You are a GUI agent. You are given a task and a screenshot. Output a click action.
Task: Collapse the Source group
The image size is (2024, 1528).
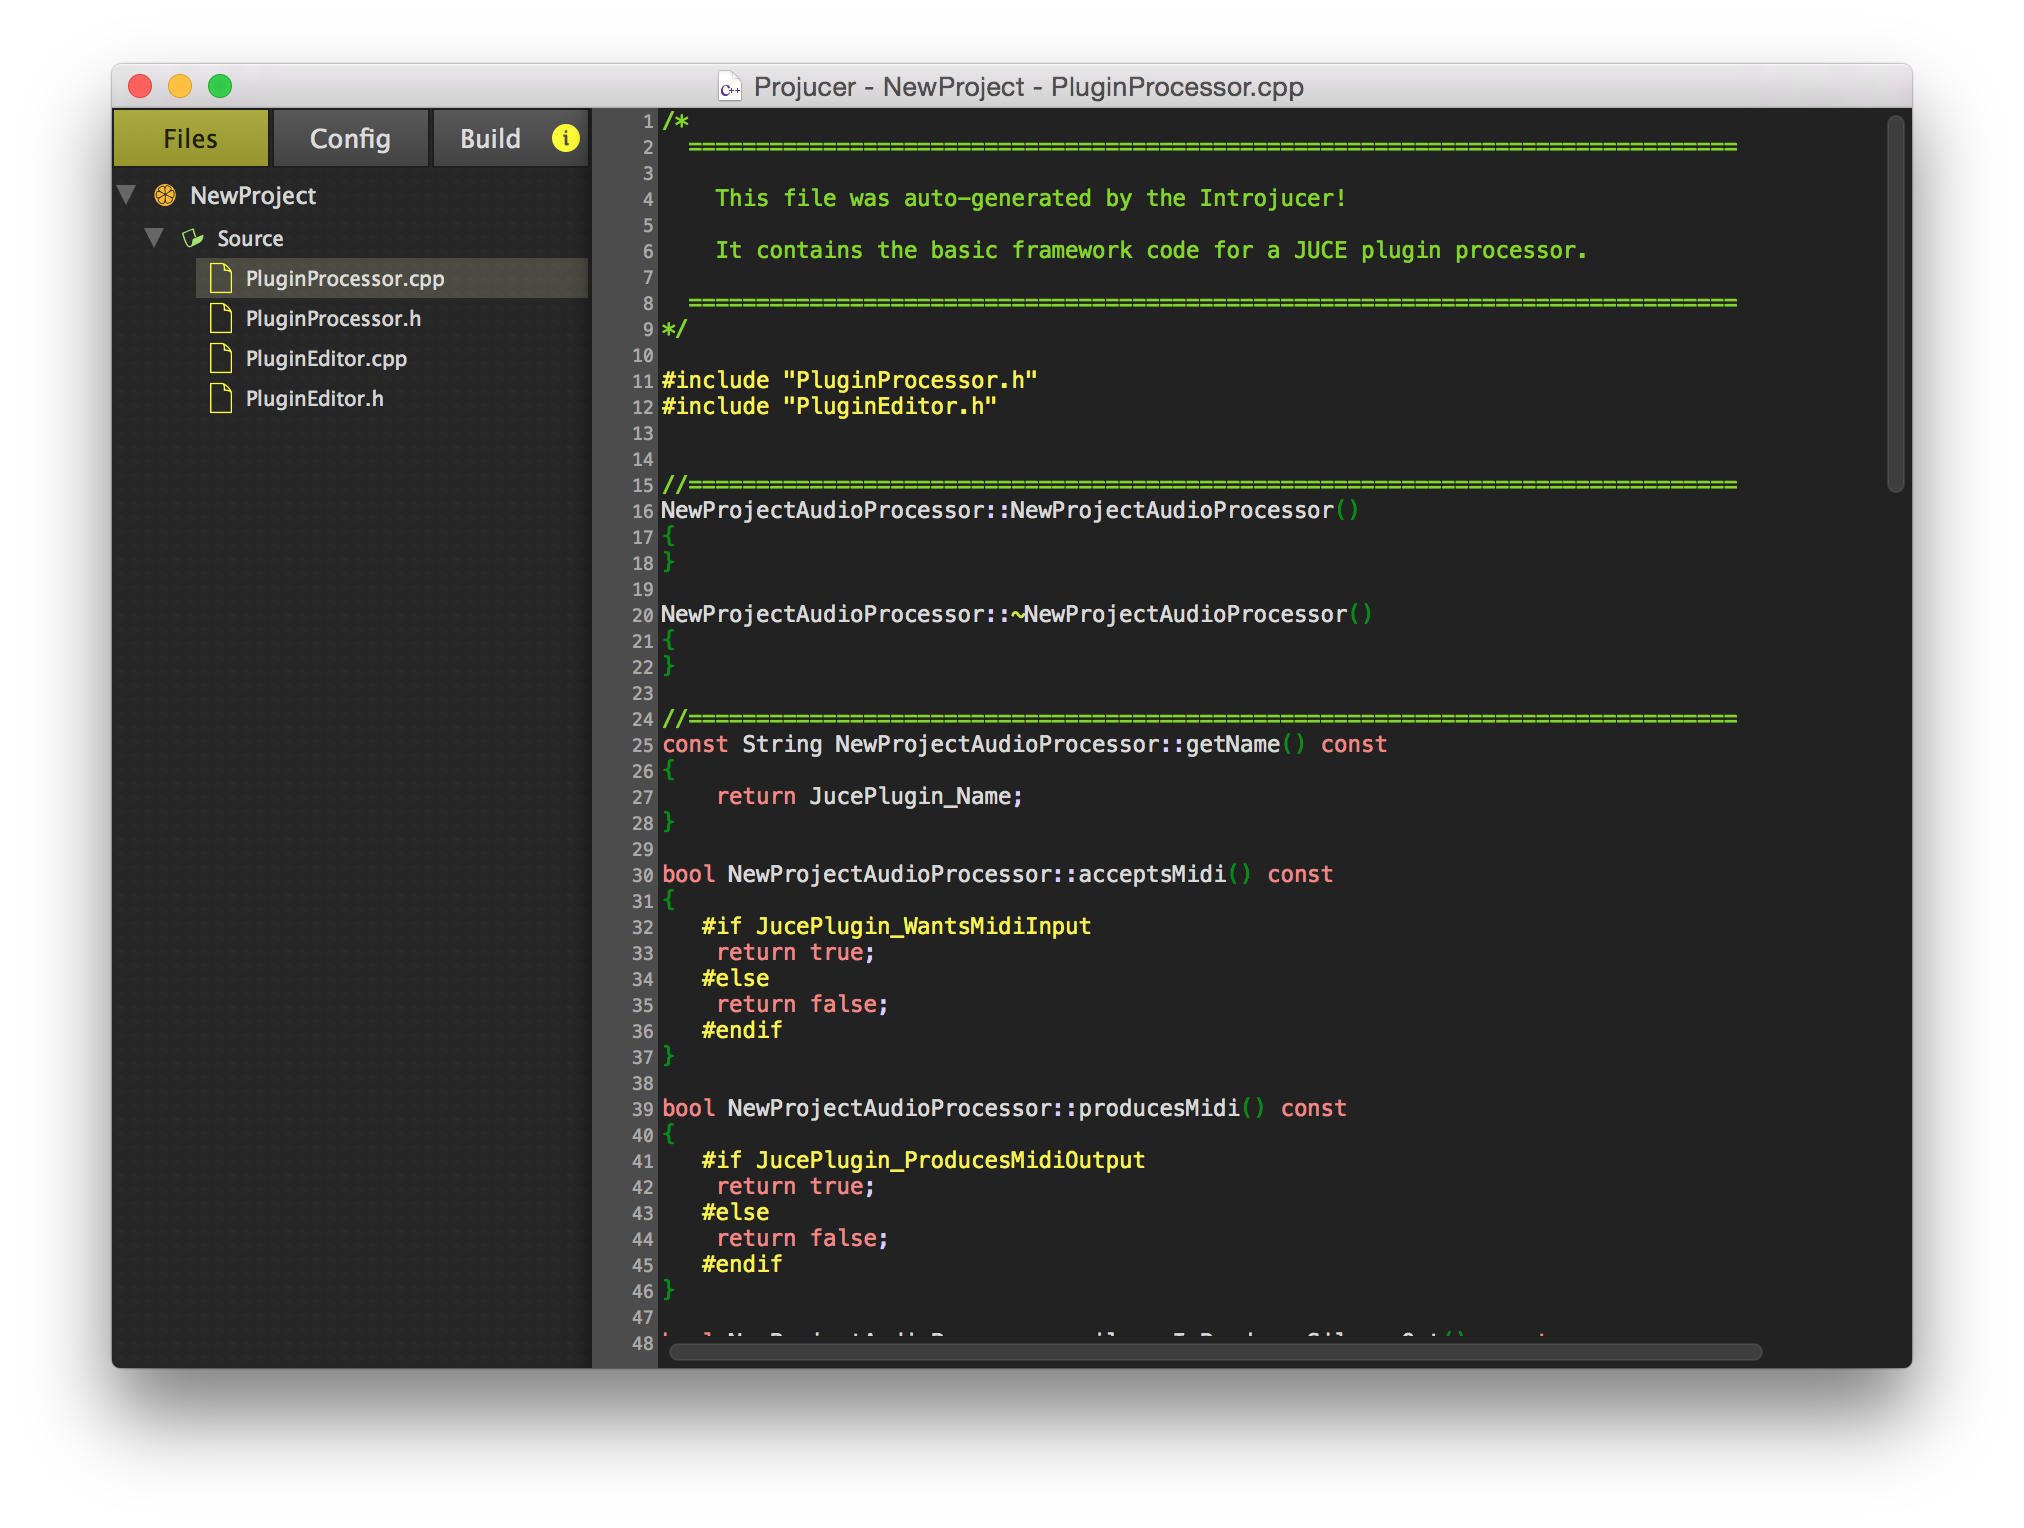(155, 238)
